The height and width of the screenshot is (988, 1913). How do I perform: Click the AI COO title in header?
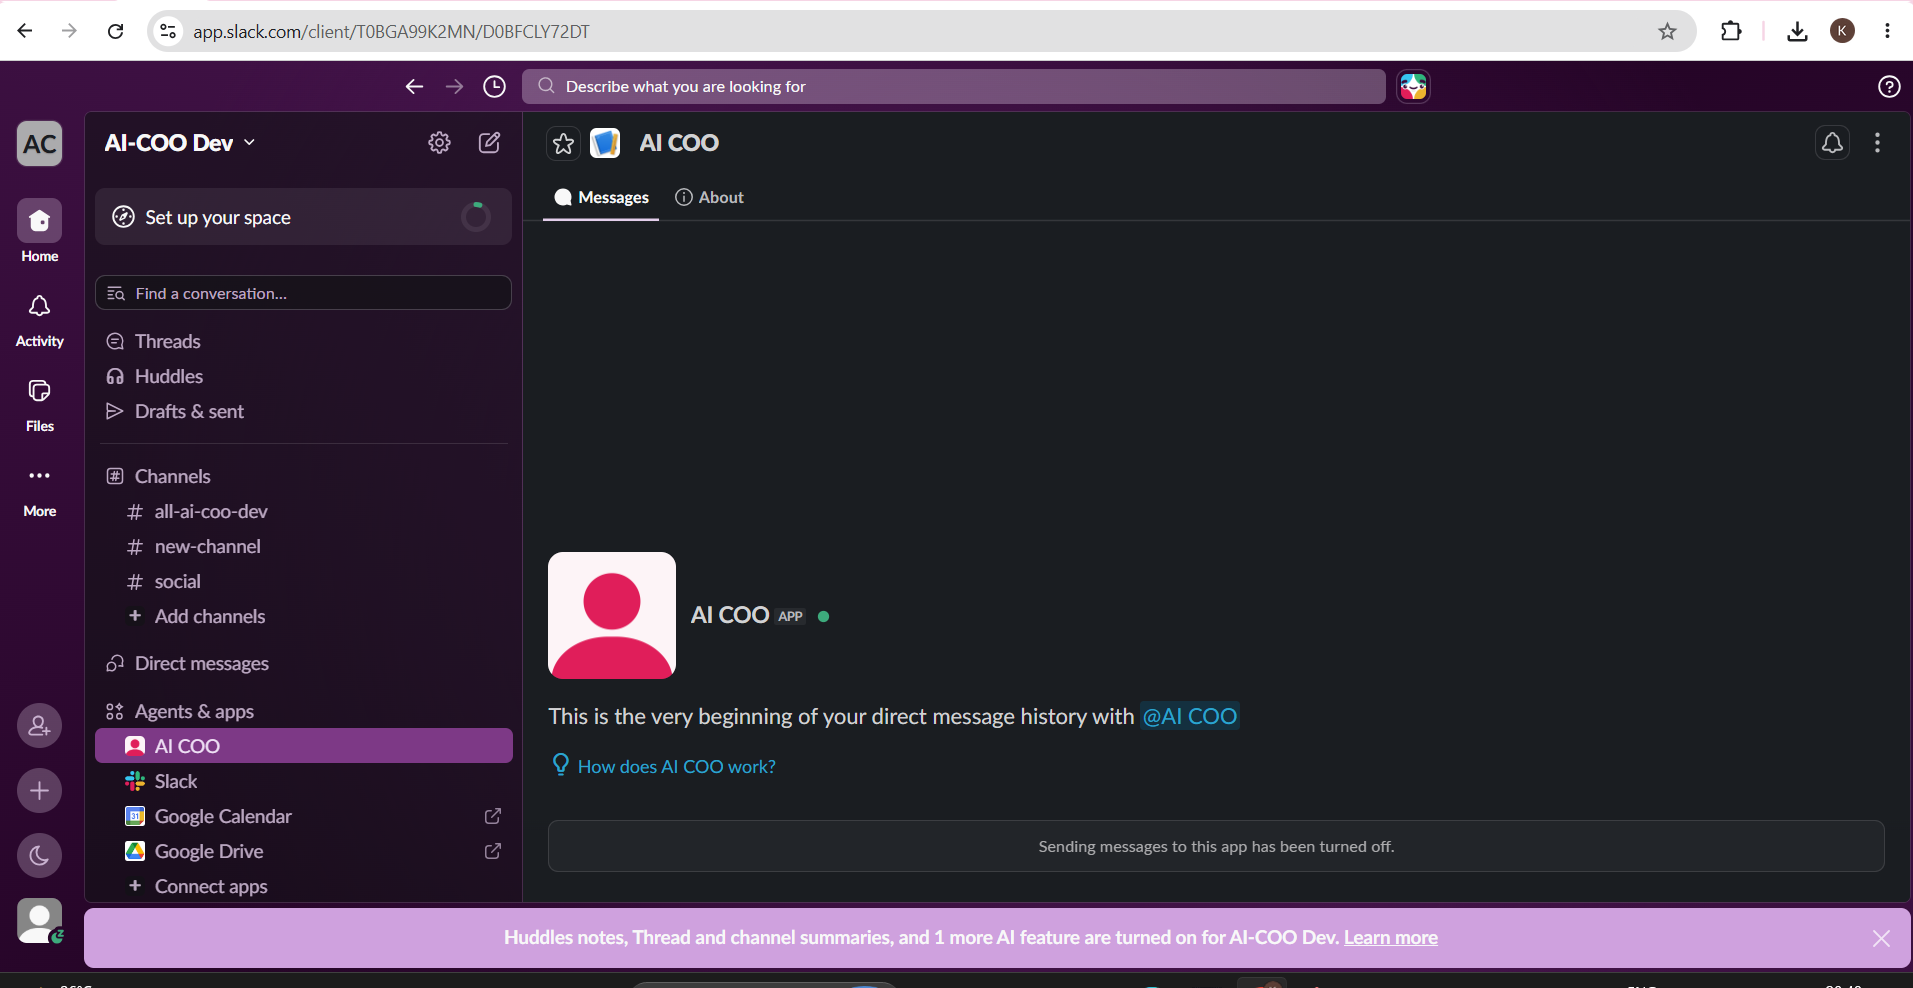[x=679, y=143]
